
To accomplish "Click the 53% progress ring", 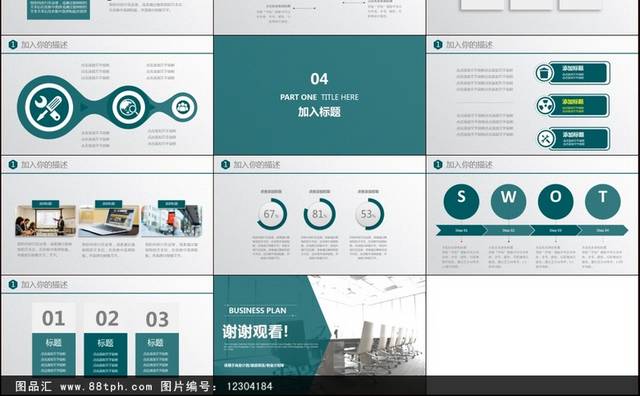I will [x=369, y=214].
